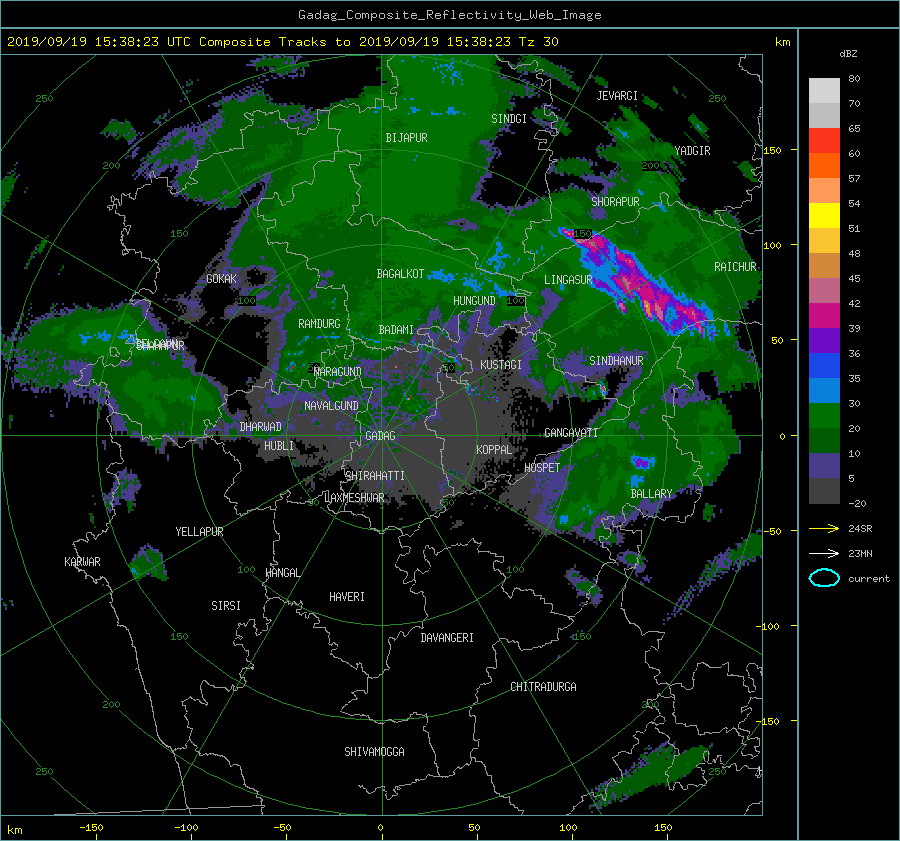Pick the magenta 39-42 dBZ legend swatch
Screen dimensions: 900x841
point(824,316)
